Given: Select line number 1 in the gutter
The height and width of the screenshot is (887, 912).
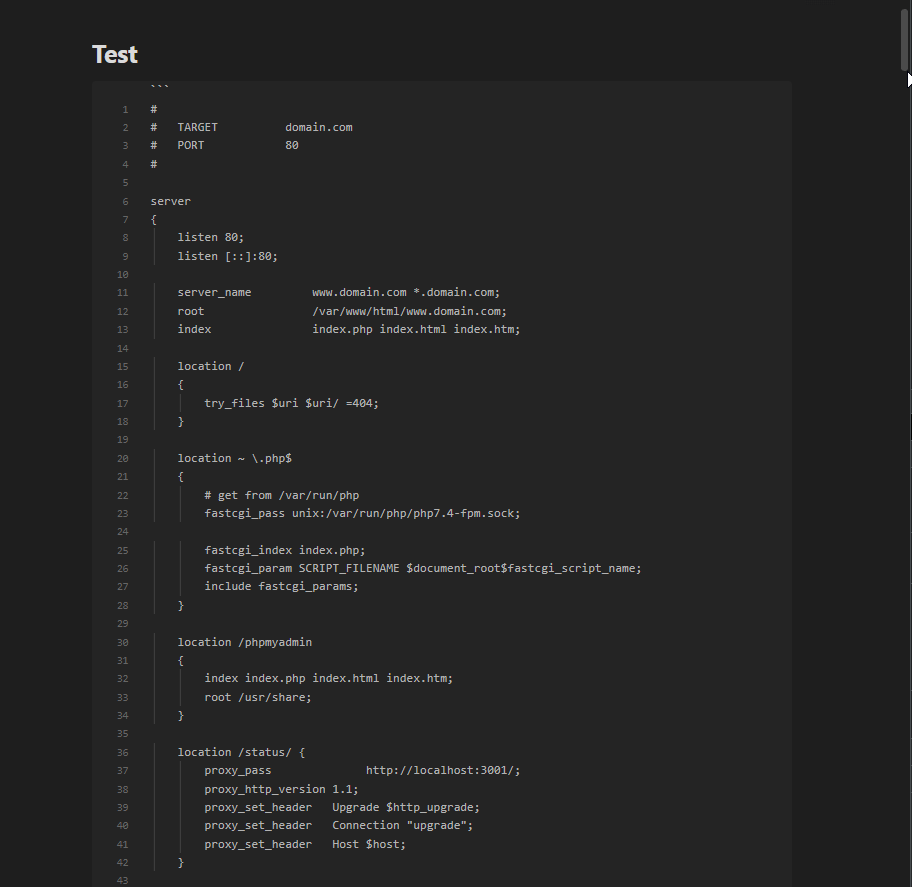Looking at the screenshot, I should pyautogui.click(x=125, y=108).
